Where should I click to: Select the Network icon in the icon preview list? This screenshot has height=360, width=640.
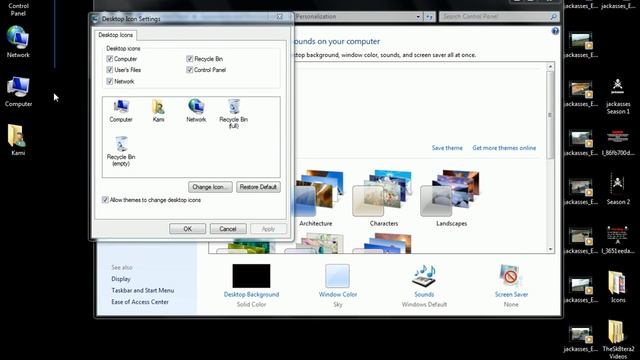(x=196, y=110)
